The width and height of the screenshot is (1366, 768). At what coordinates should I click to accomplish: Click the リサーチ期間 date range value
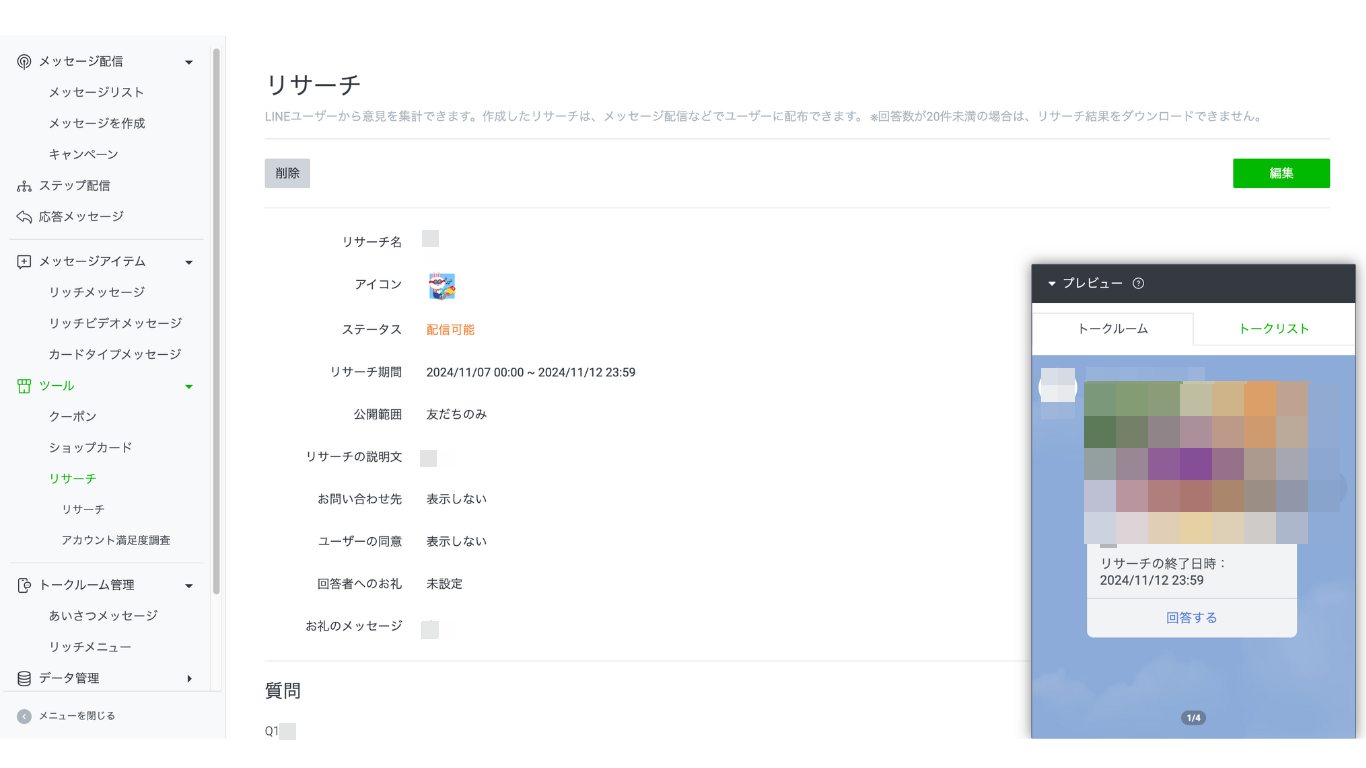531,373
